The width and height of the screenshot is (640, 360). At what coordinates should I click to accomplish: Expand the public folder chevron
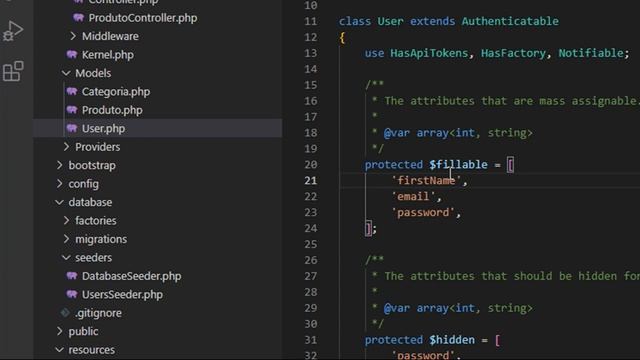pos(60,331)
